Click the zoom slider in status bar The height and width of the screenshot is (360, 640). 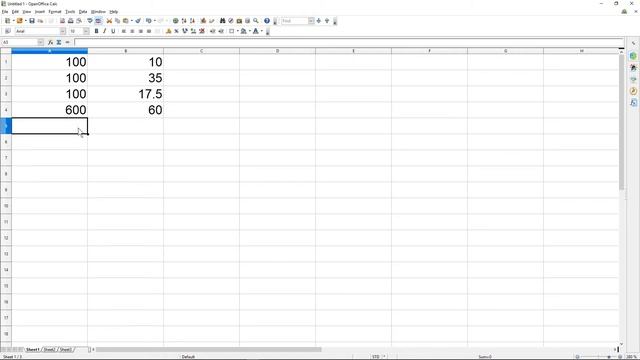(x=598, y=357)
